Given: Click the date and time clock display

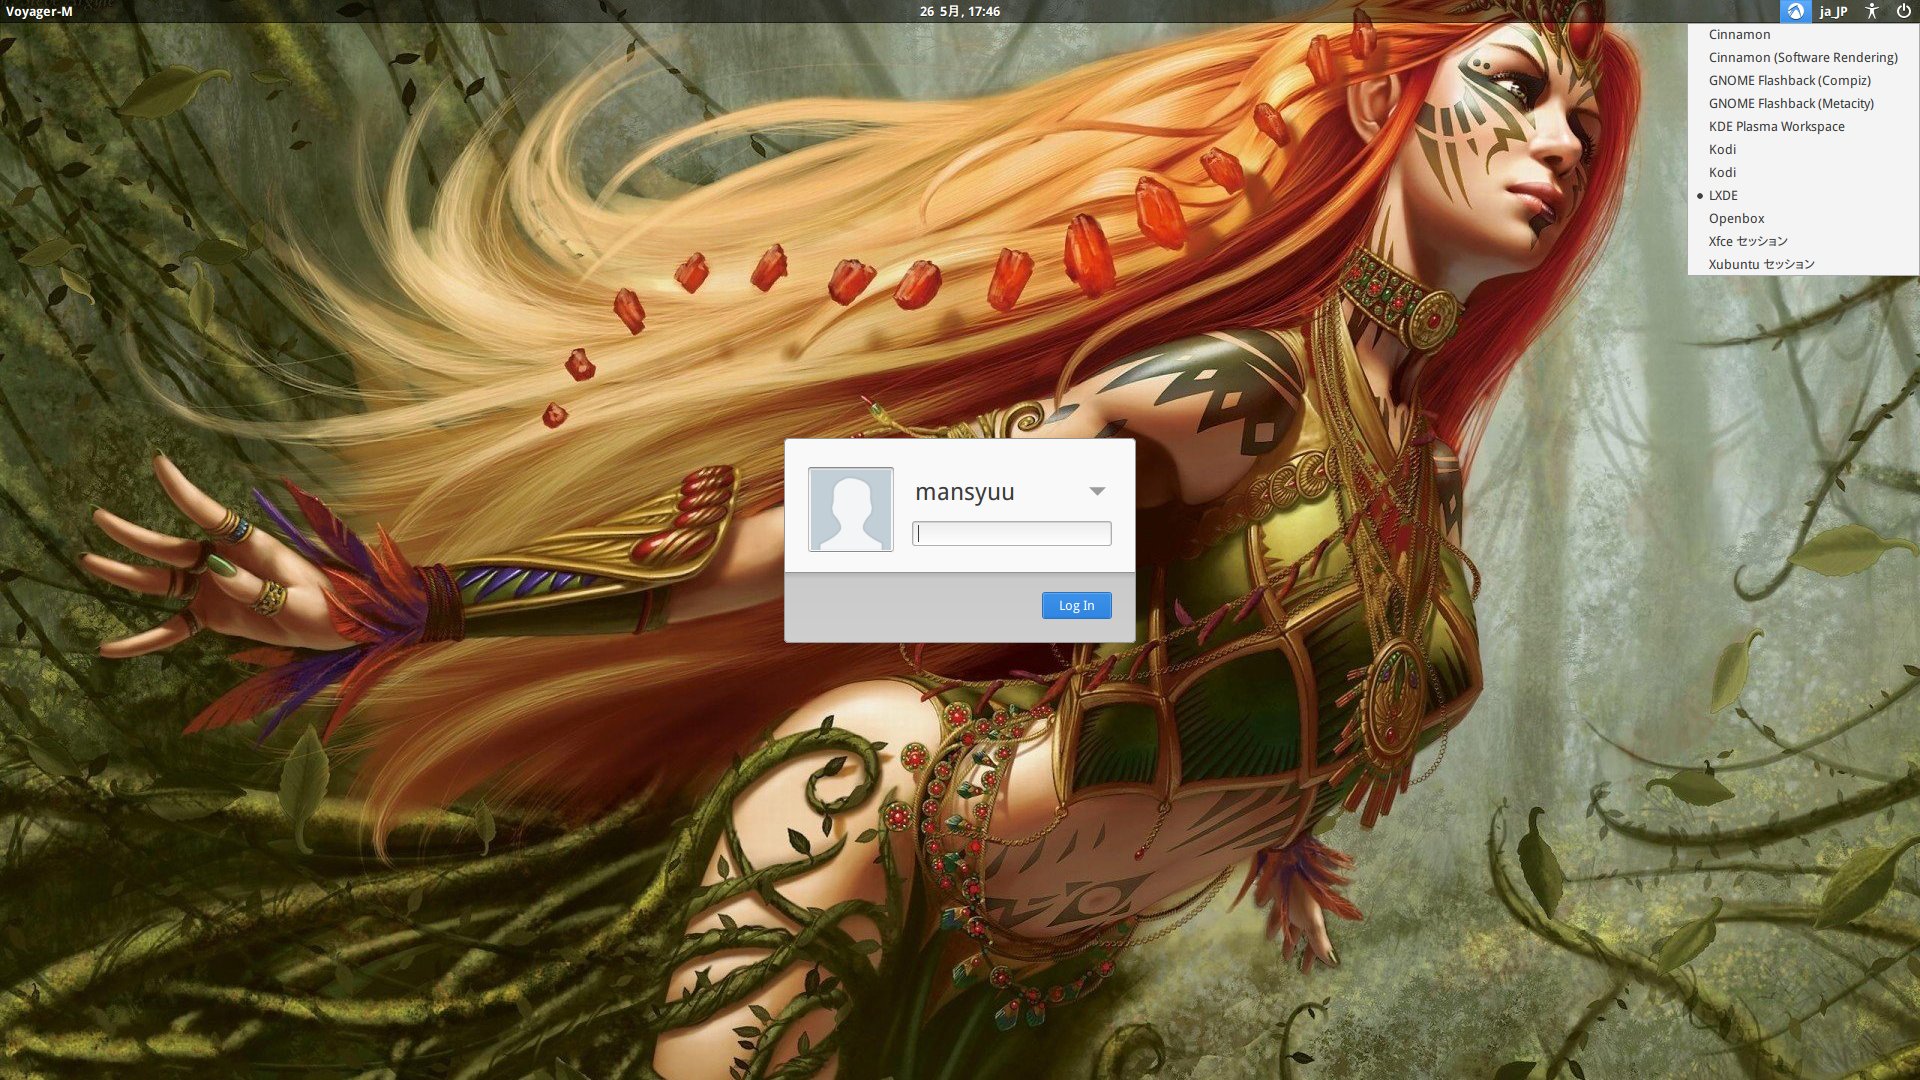Looking at the screenshot, I should (x=959, y=11).
